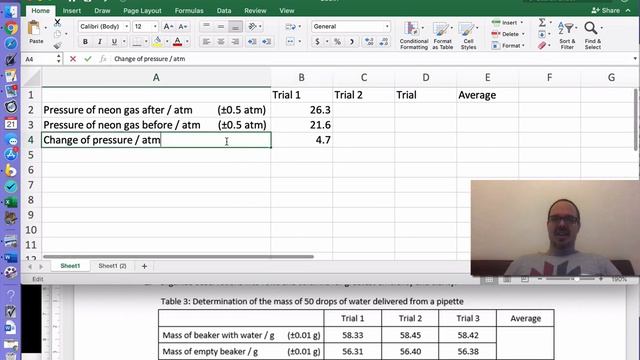Center text horizontally

(221, 41)
